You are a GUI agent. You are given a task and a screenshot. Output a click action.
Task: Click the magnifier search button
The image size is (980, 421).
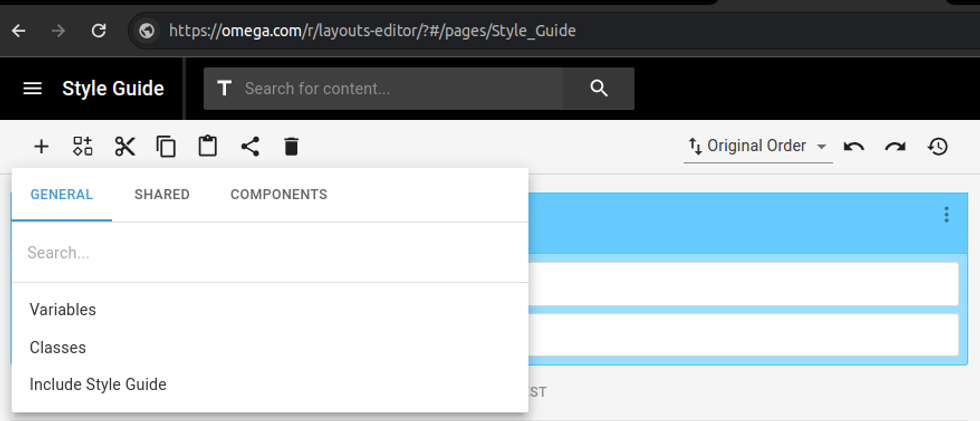pos(599,89)
